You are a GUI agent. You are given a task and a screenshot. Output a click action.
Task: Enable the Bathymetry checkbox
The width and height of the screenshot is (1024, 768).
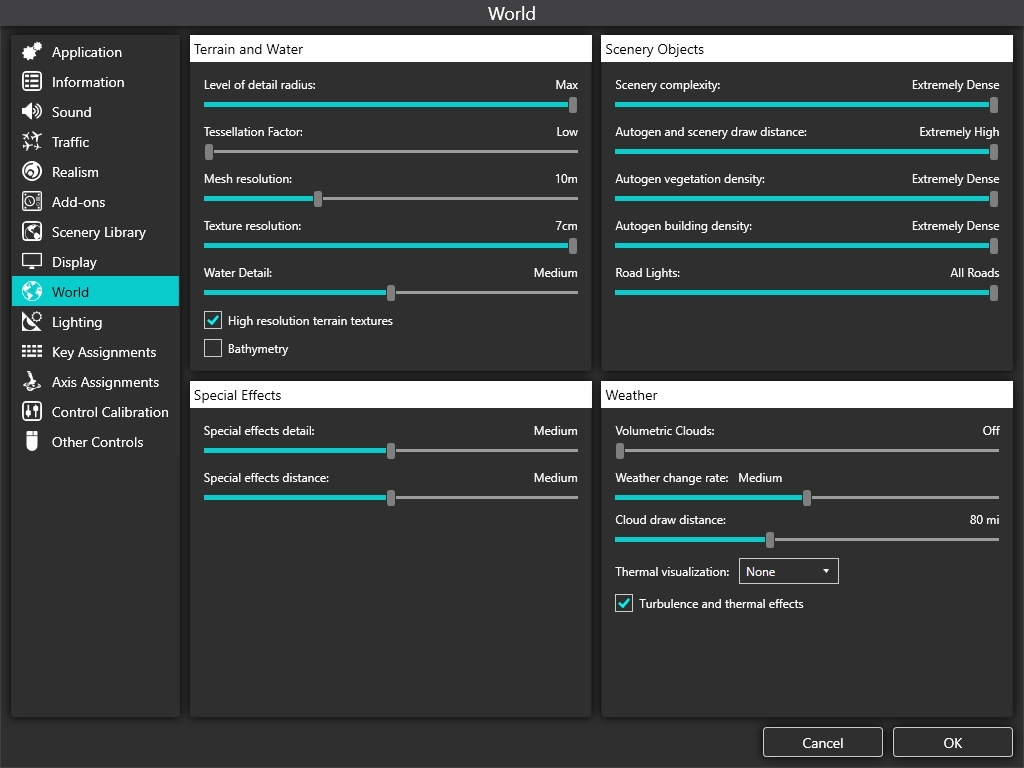(x=213, y=349)
